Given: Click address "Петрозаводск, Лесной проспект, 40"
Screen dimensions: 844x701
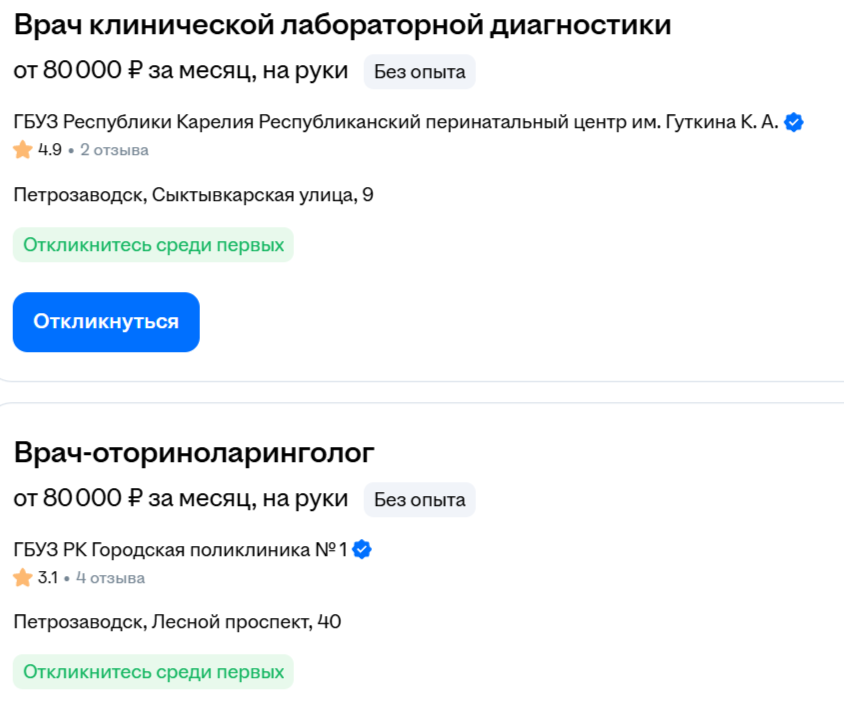Looking at the screenshot, I should tap(177, 622).
